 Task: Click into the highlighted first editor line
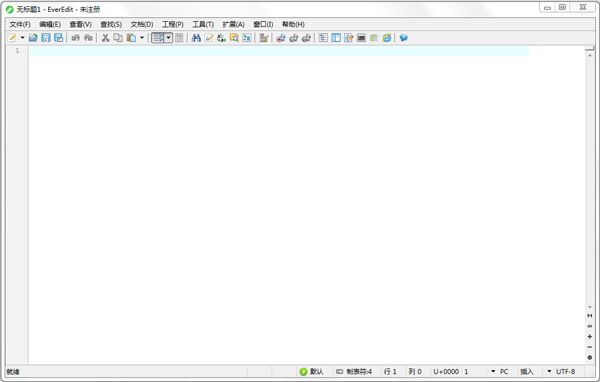tap(280, 51)
